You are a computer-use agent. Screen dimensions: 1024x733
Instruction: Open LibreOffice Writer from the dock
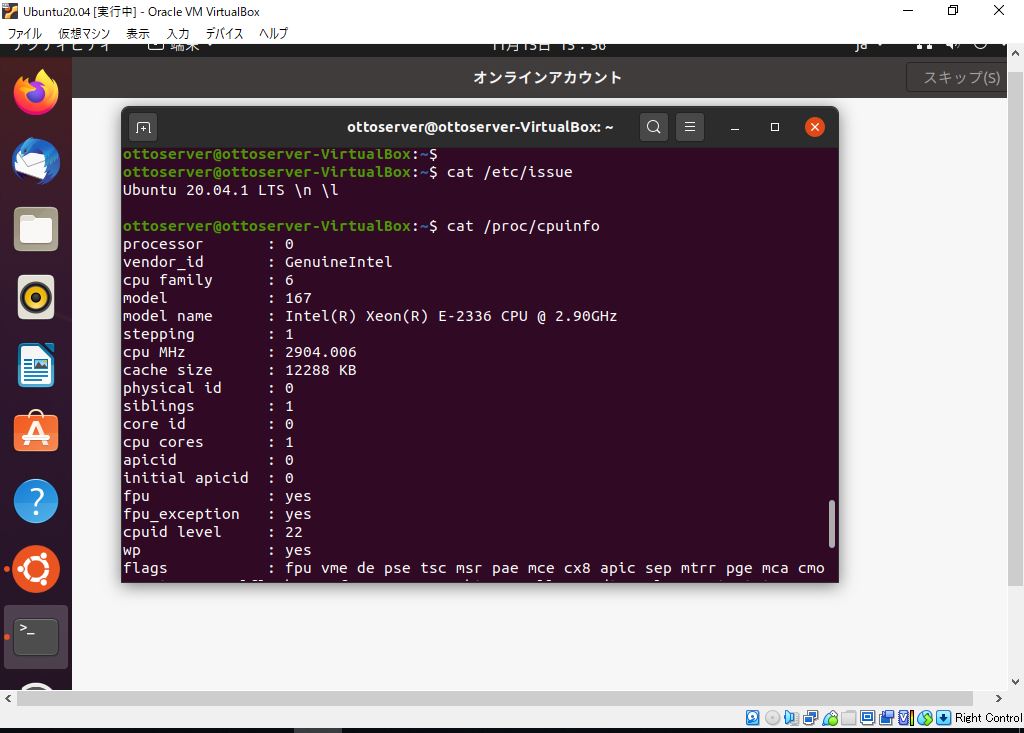click(x=36, y=365)
